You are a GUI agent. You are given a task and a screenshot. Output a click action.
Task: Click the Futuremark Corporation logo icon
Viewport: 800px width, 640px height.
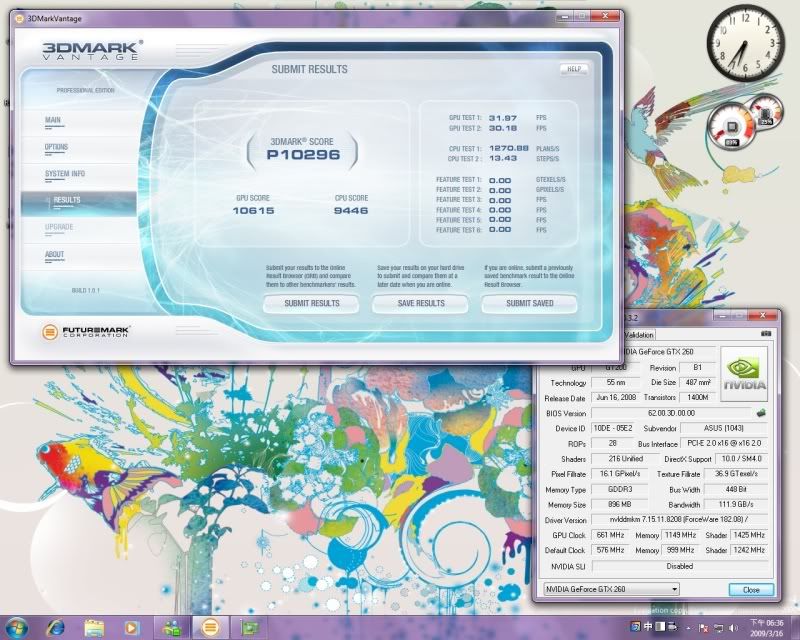click(49, 332)
